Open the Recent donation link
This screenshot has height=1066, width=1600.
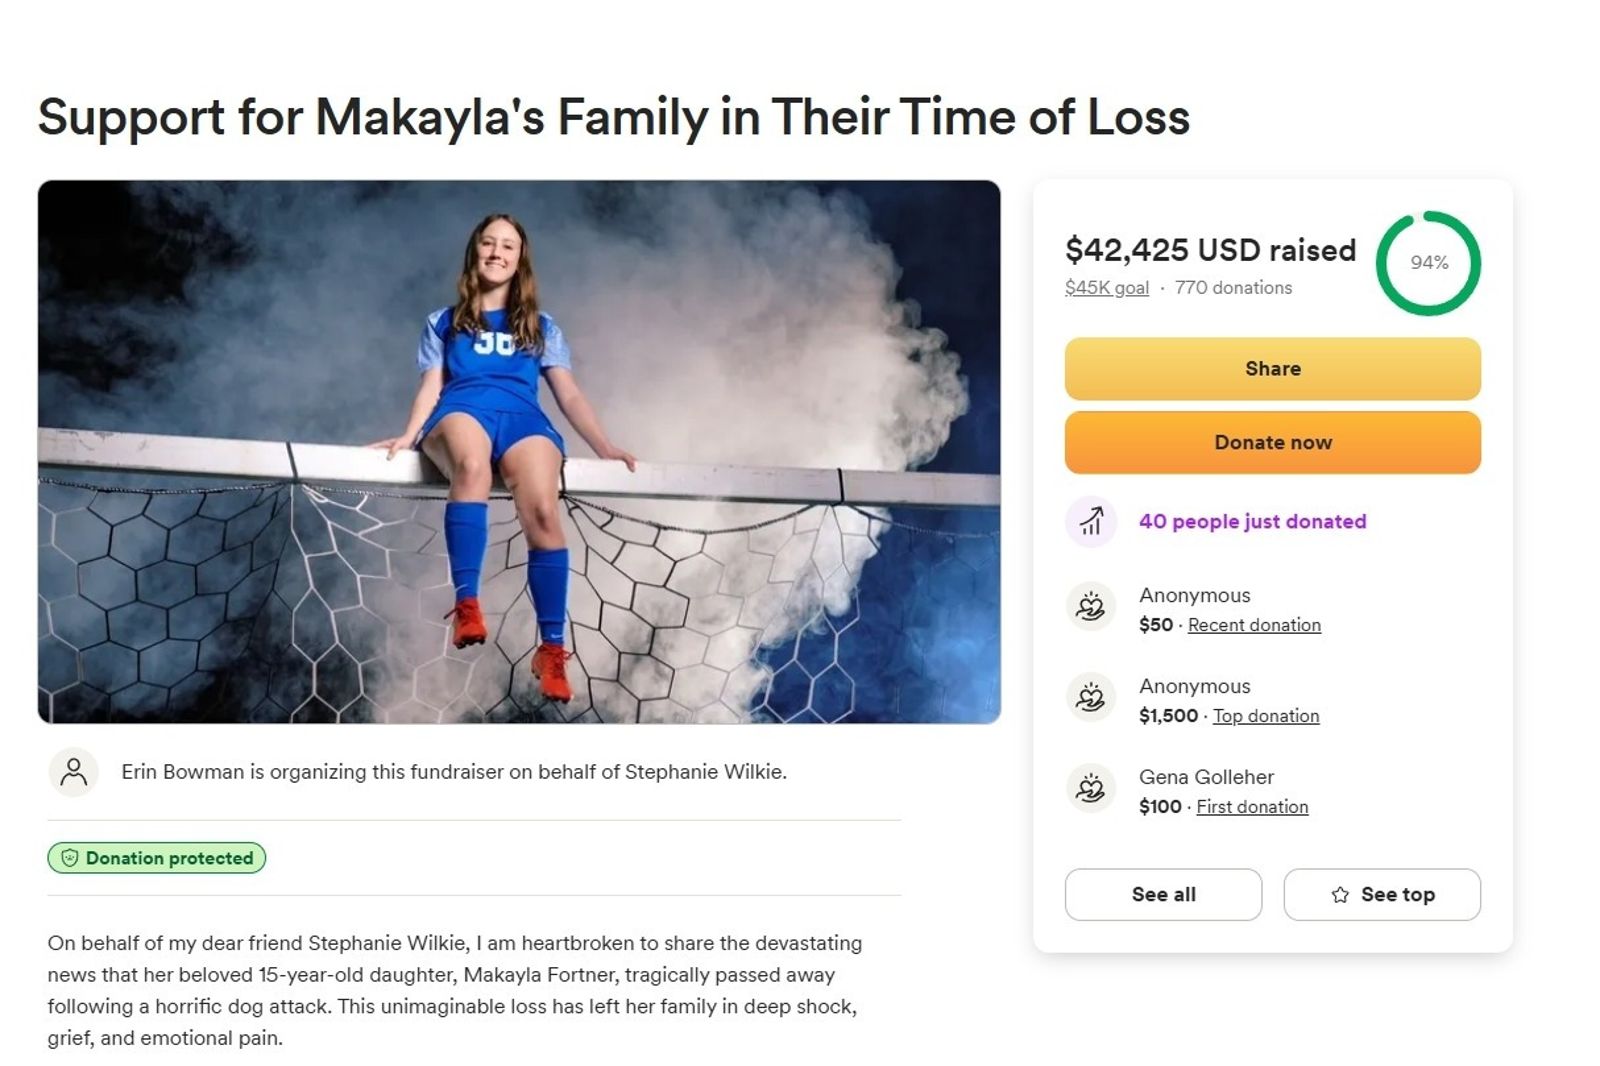(x=1254, y=625)
